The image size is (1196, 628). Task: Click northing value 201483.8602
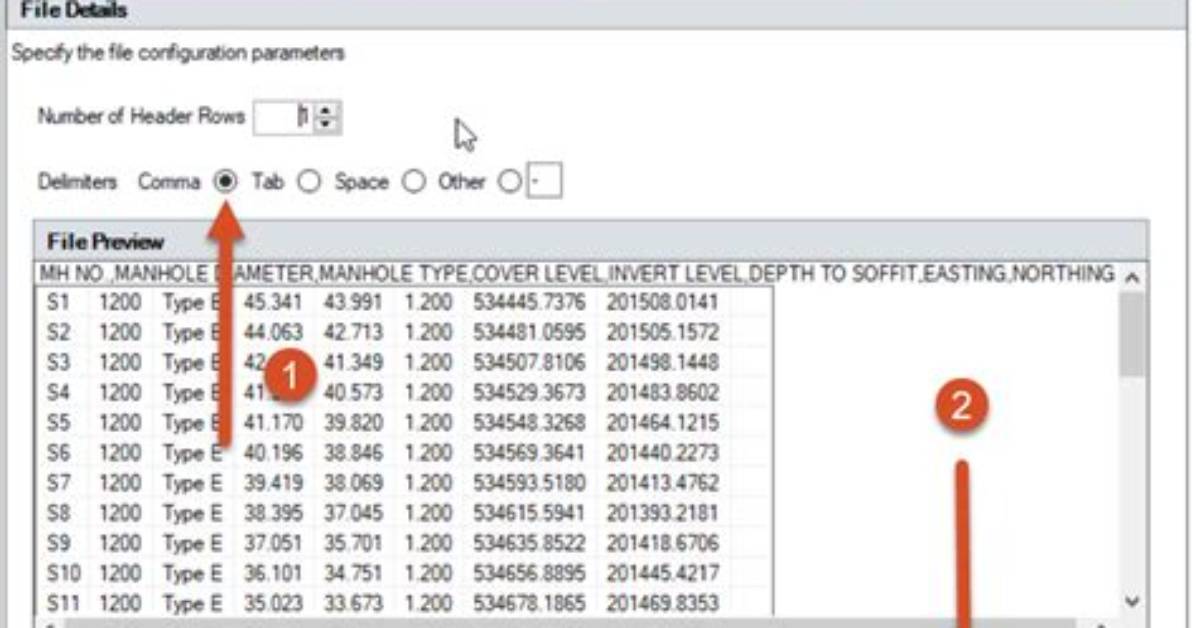tap(662, 393)
